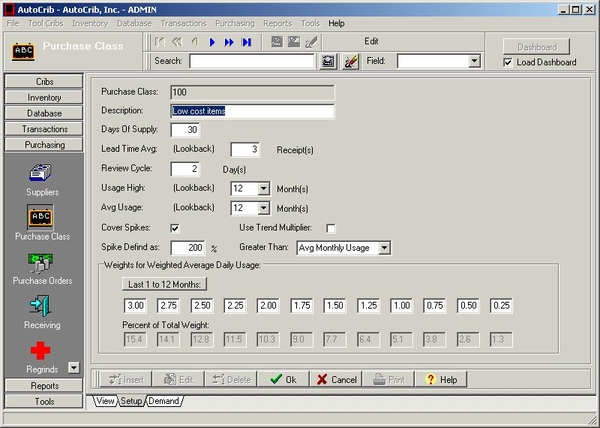Select the Purchase Orders sidebar icon
This screenshot has width=600, height=428.
(42, 263)
